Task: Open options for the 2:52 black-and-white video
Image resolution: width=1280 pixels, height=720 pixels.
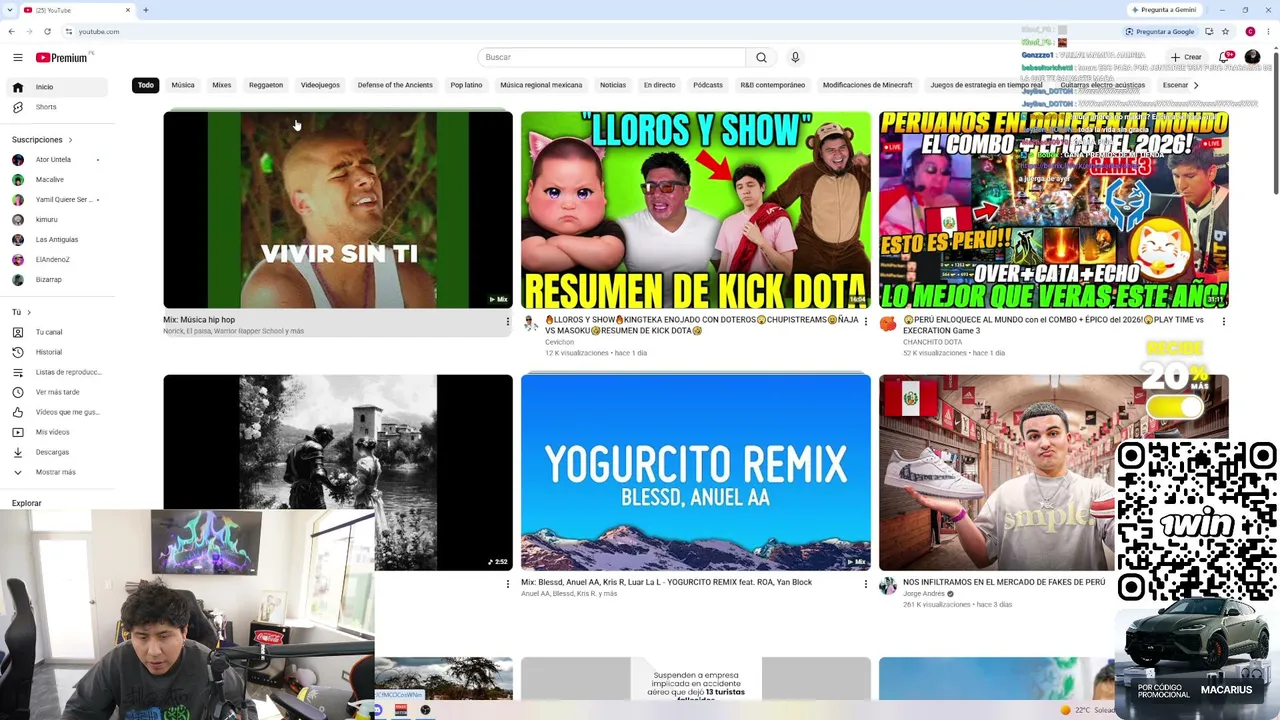Action: 507,584
